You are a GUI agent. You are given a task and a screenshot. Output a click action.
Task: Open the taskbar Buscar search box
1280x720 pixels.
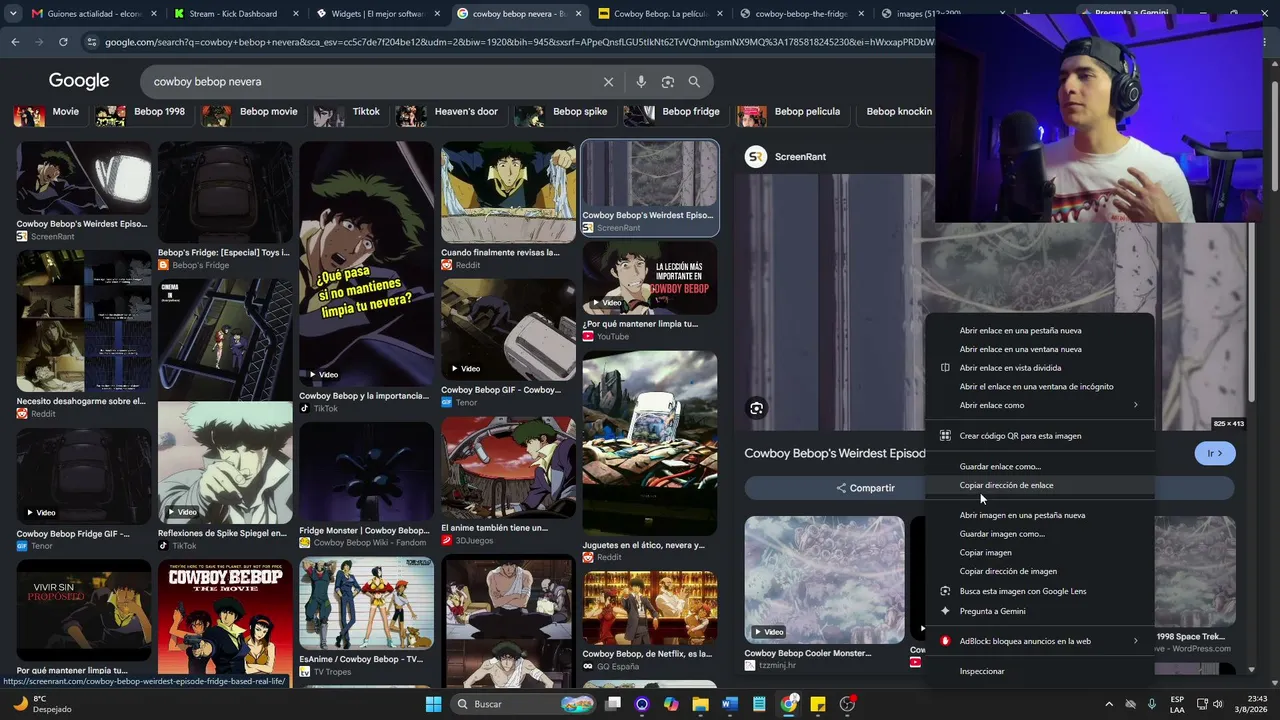coord(522,704)
